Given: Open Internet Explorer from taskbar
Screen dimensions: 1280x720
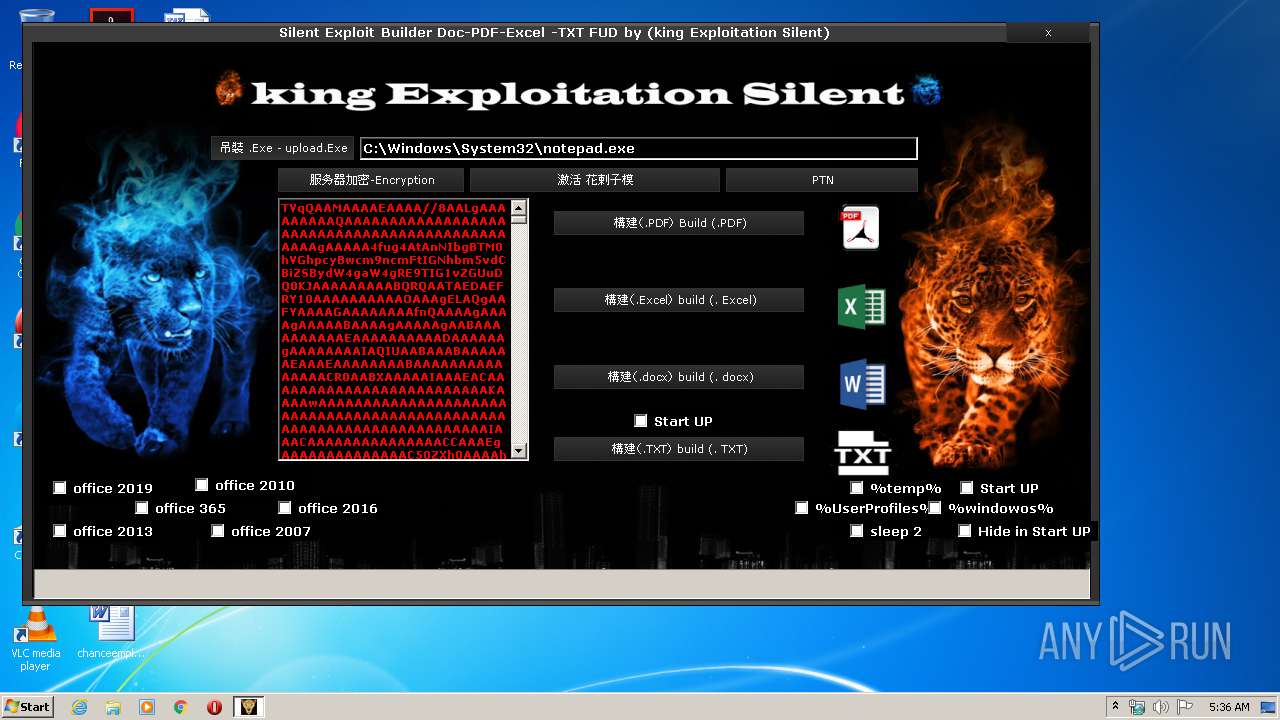Looking at the screenshot, I should [79, 707].
